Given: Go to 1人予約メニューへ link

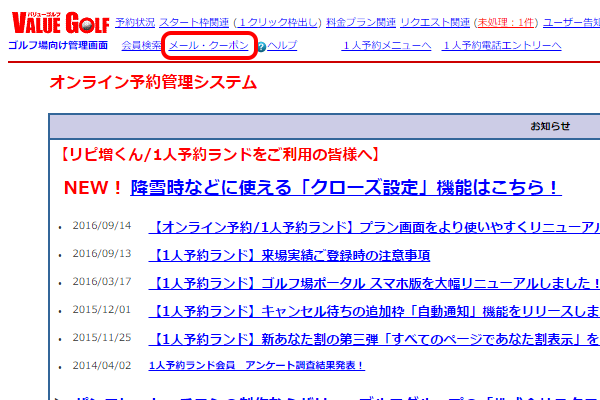Looking at the screenshot, I should coord(386,46).
